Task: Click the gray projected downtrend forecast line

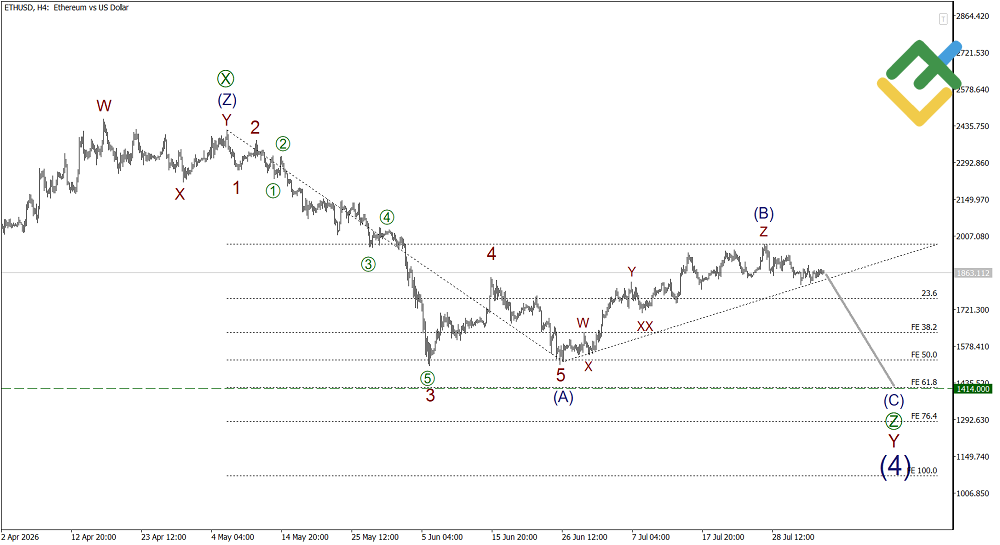Action: [x=860, y=330]
